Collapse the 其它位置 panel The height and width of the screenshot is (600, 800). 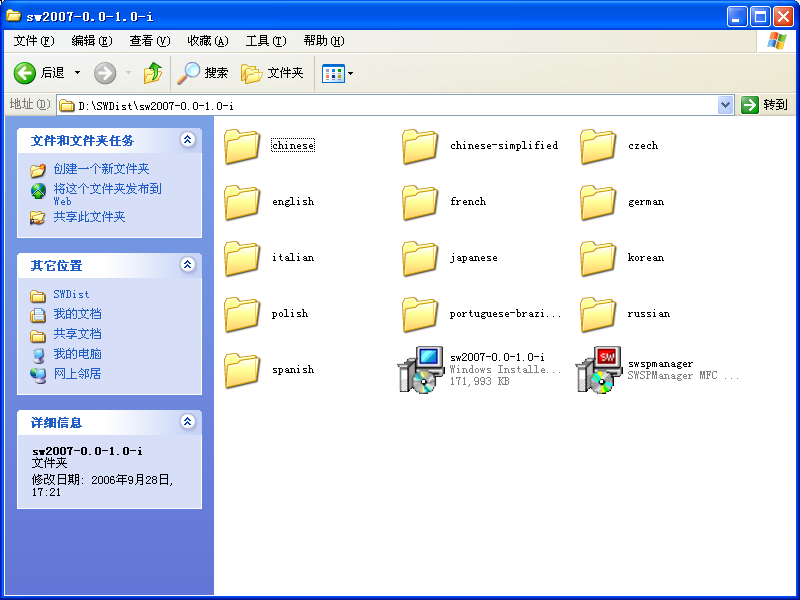click(x=188, y=264)
